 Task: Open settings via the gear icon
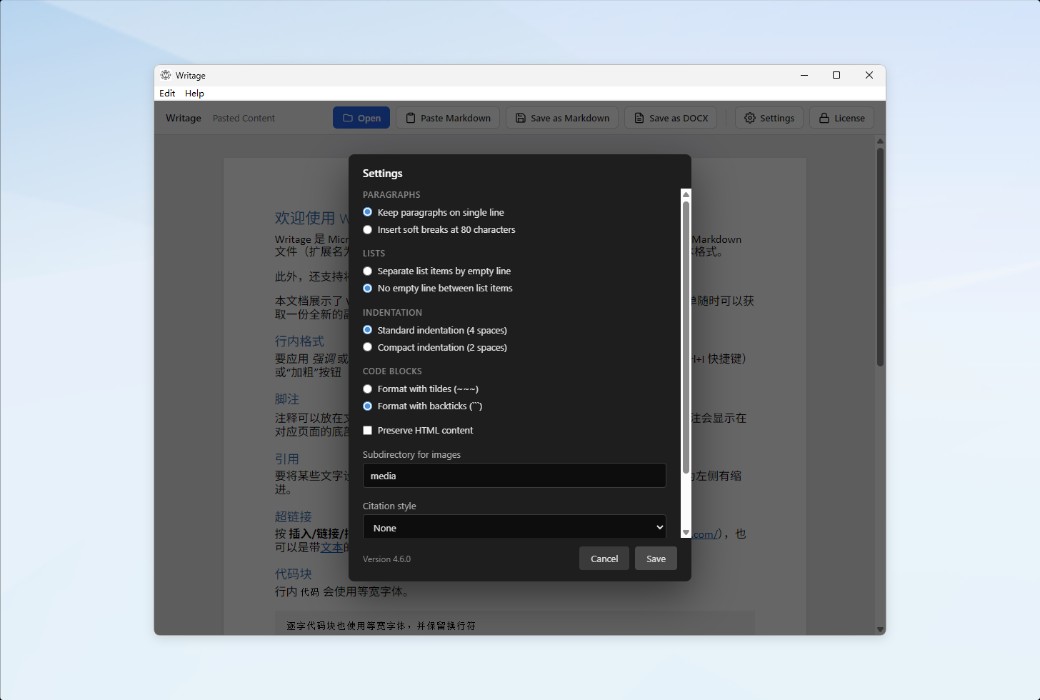[749, 117]
